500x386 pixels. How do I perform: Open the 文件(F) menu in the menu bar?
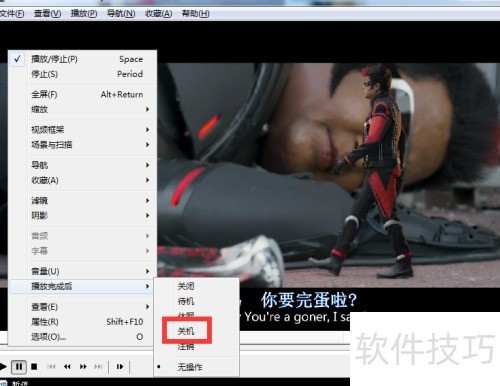click(x=12, y=14)
